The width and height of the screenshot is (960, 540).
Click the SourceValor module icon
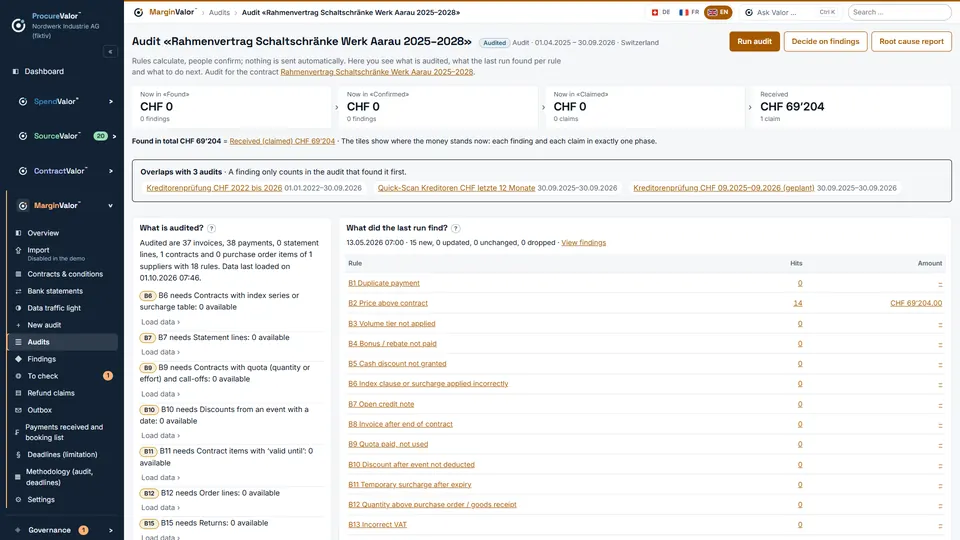[23, 136]
